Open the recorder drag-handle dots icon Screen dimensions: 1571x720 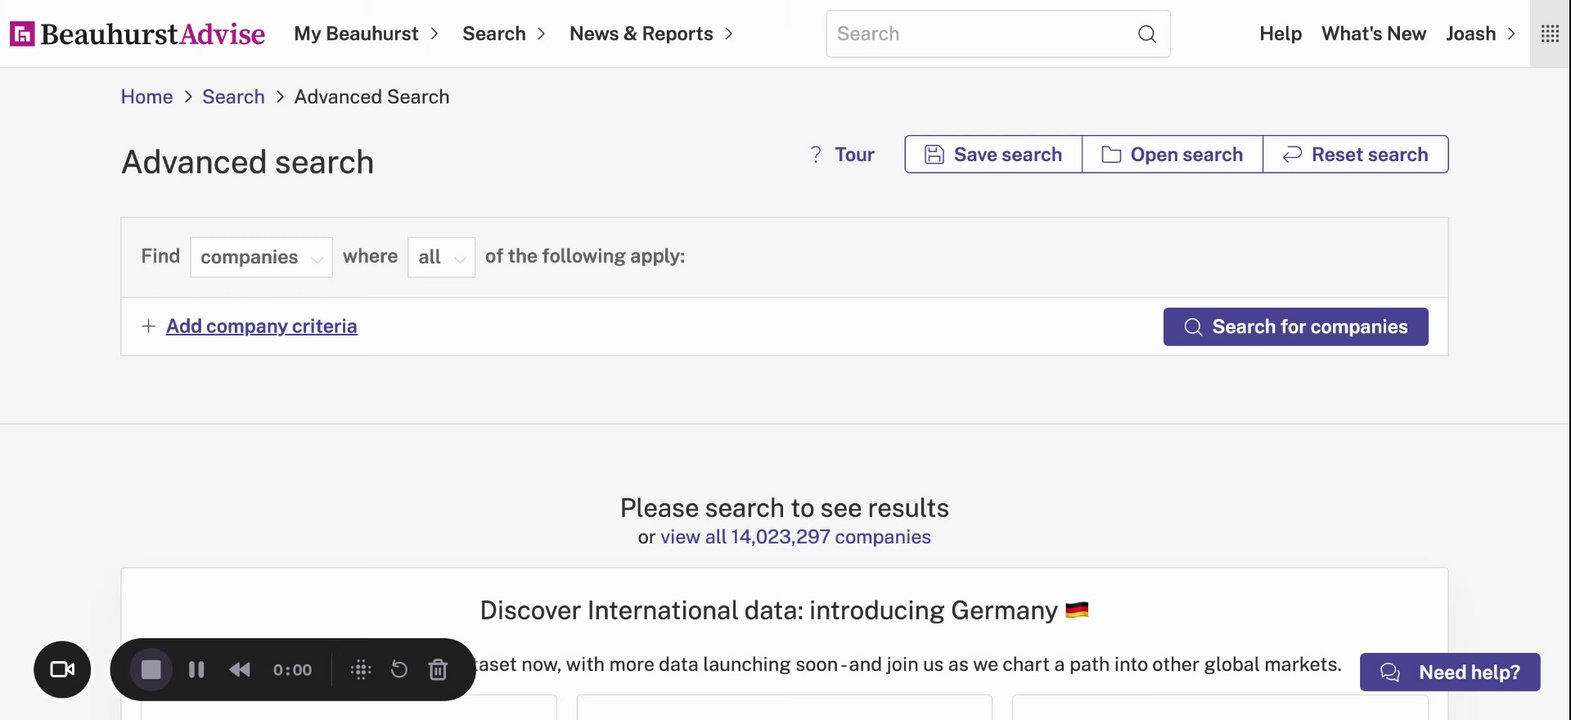(361, 670)
